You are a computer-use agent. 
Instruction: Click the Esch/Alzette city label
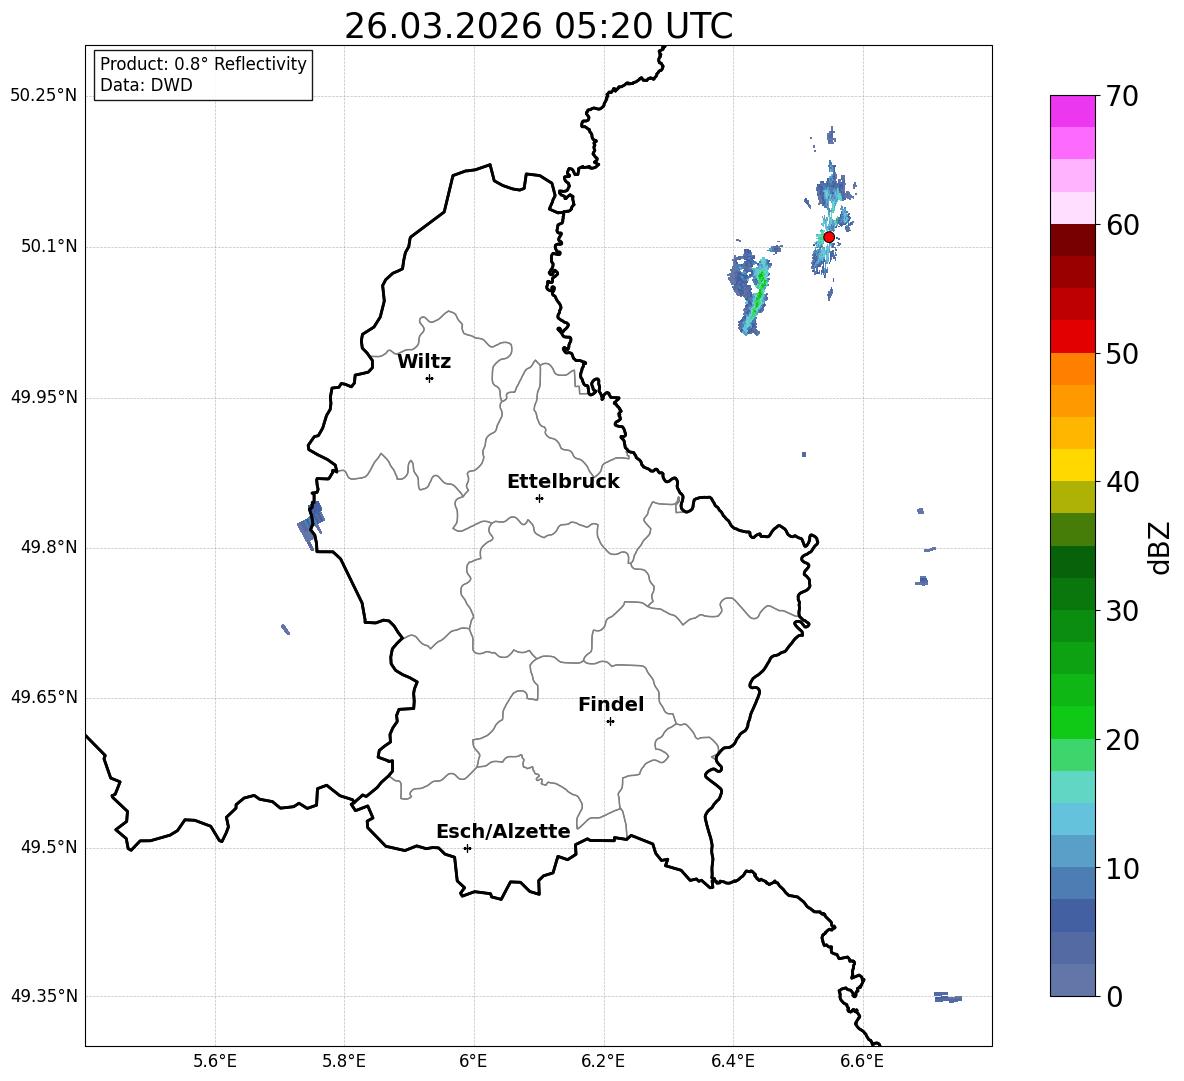click(x=503, y=832)
